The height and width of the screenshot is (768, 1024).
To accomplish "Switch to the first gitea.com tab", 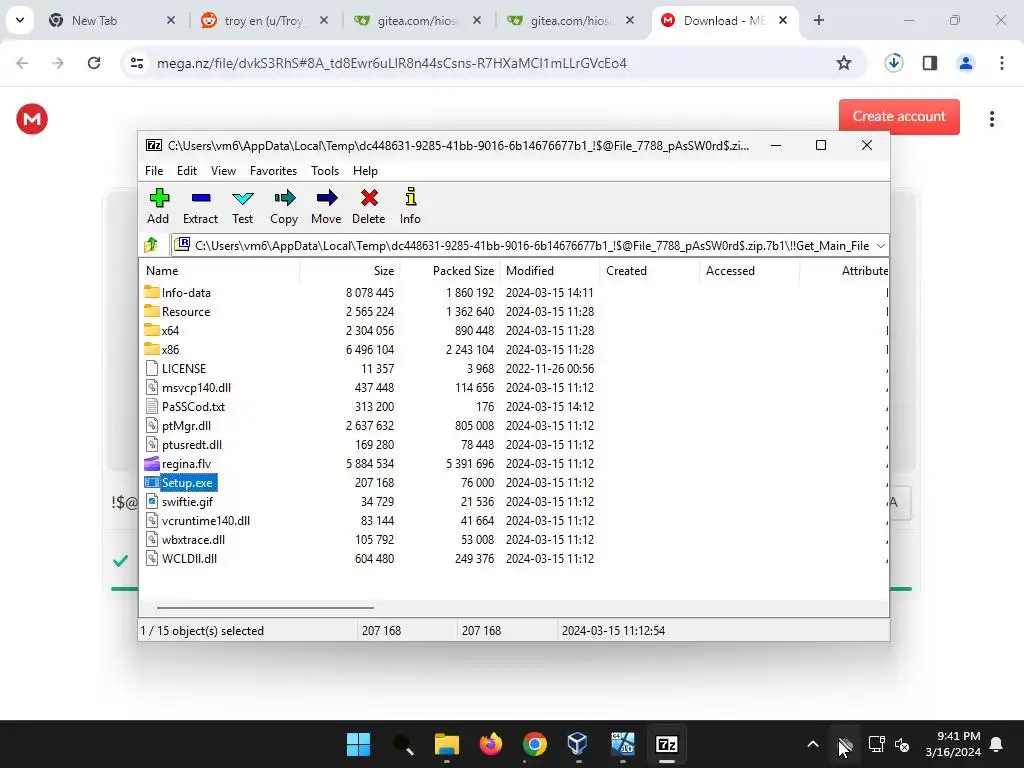I will tap(418, 21).
